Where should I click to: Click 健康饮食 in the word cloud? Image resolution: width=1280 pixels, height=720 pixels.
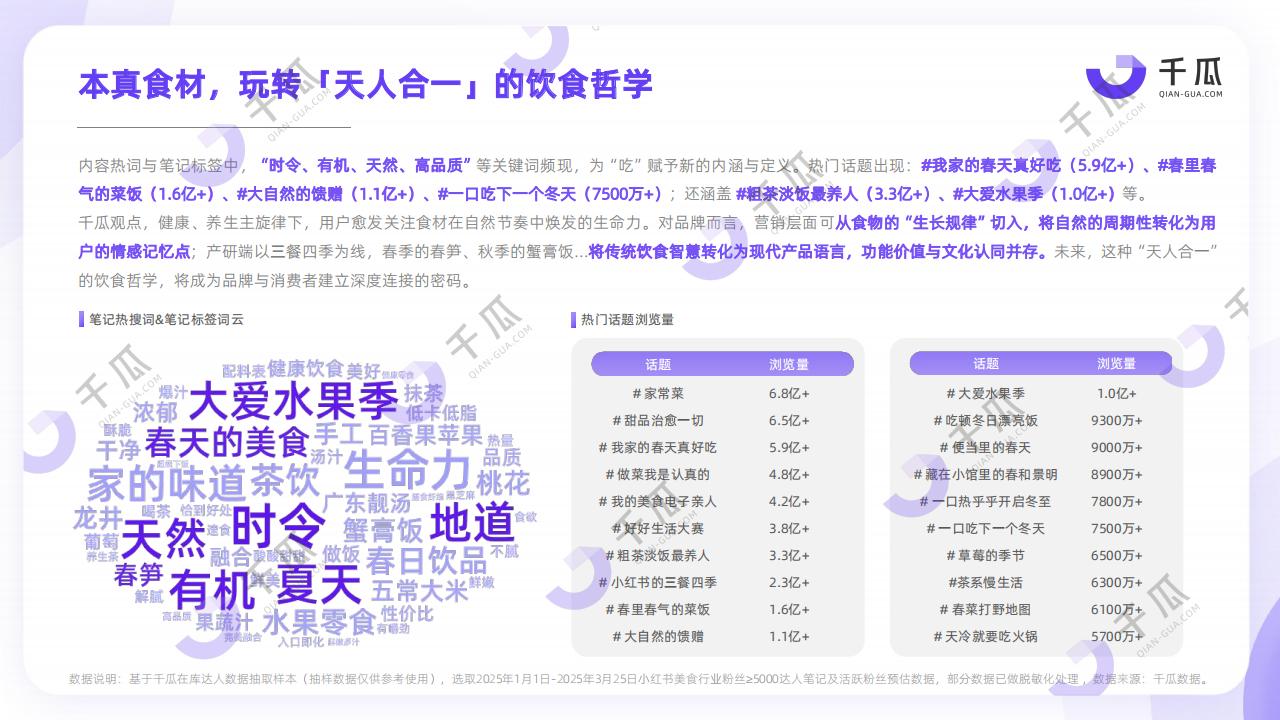point(306,368)
